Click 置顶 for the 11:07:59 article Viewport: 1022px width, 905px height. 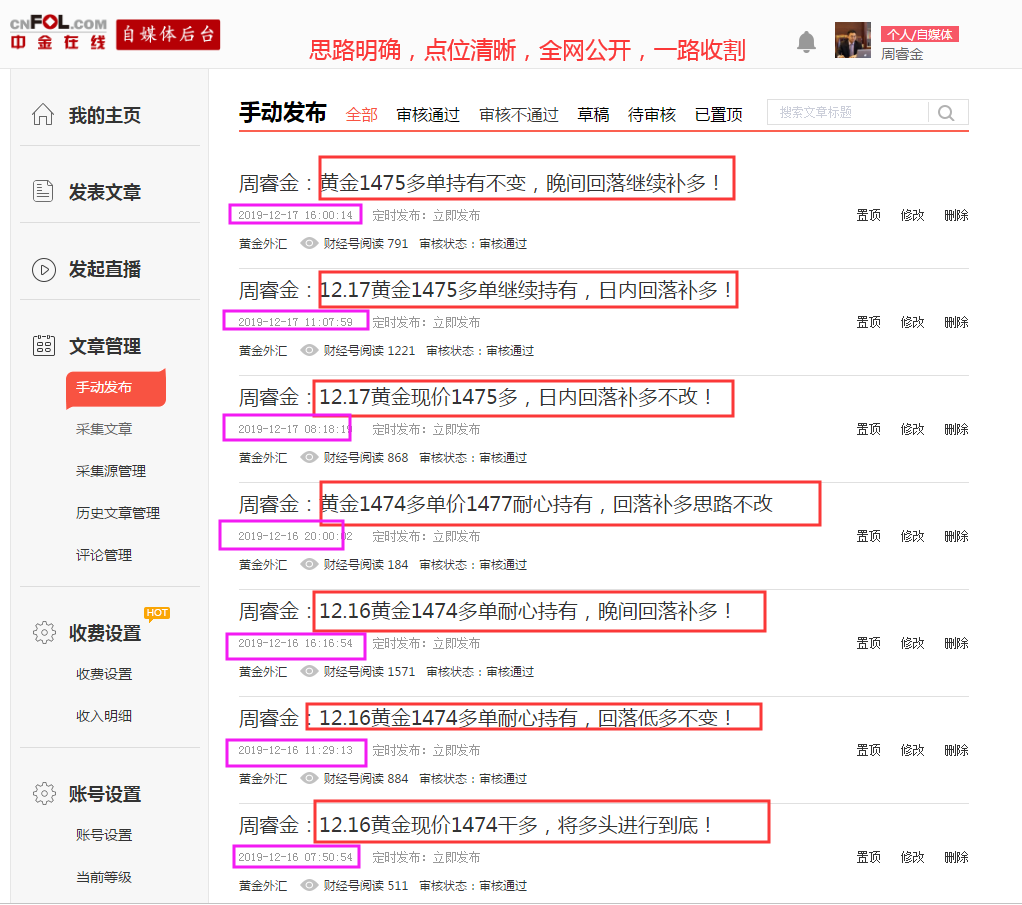(x=868, y=322)
